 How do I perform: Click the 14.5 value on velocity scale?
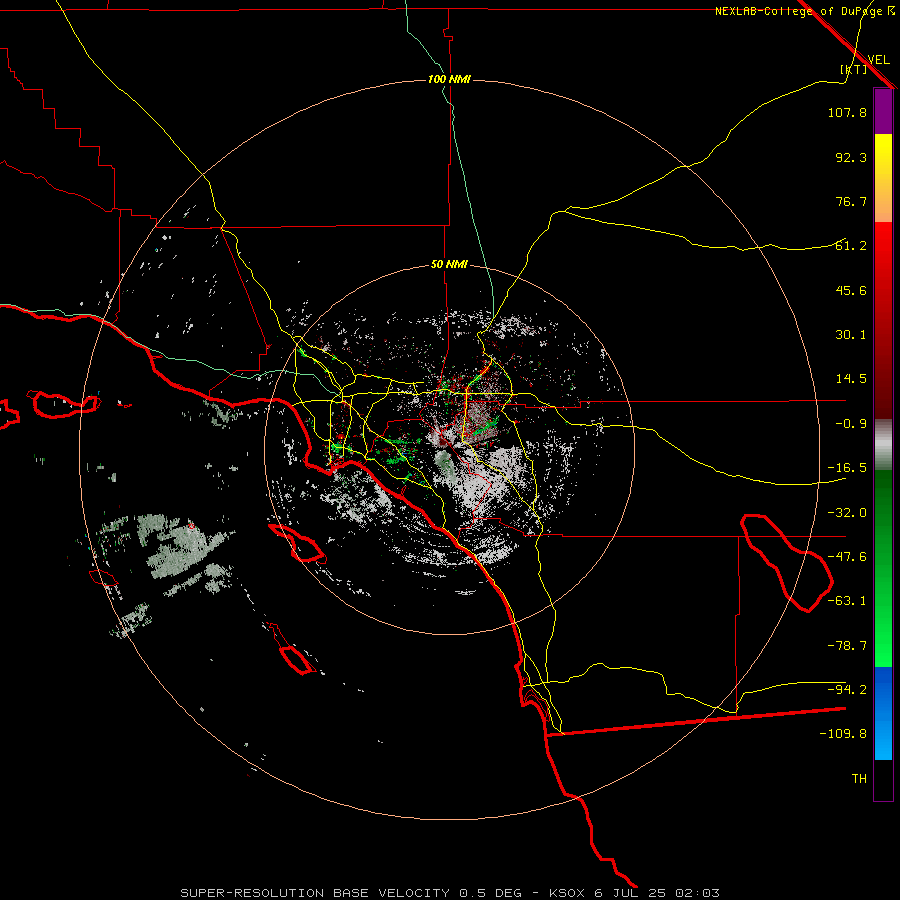(851, 379)
